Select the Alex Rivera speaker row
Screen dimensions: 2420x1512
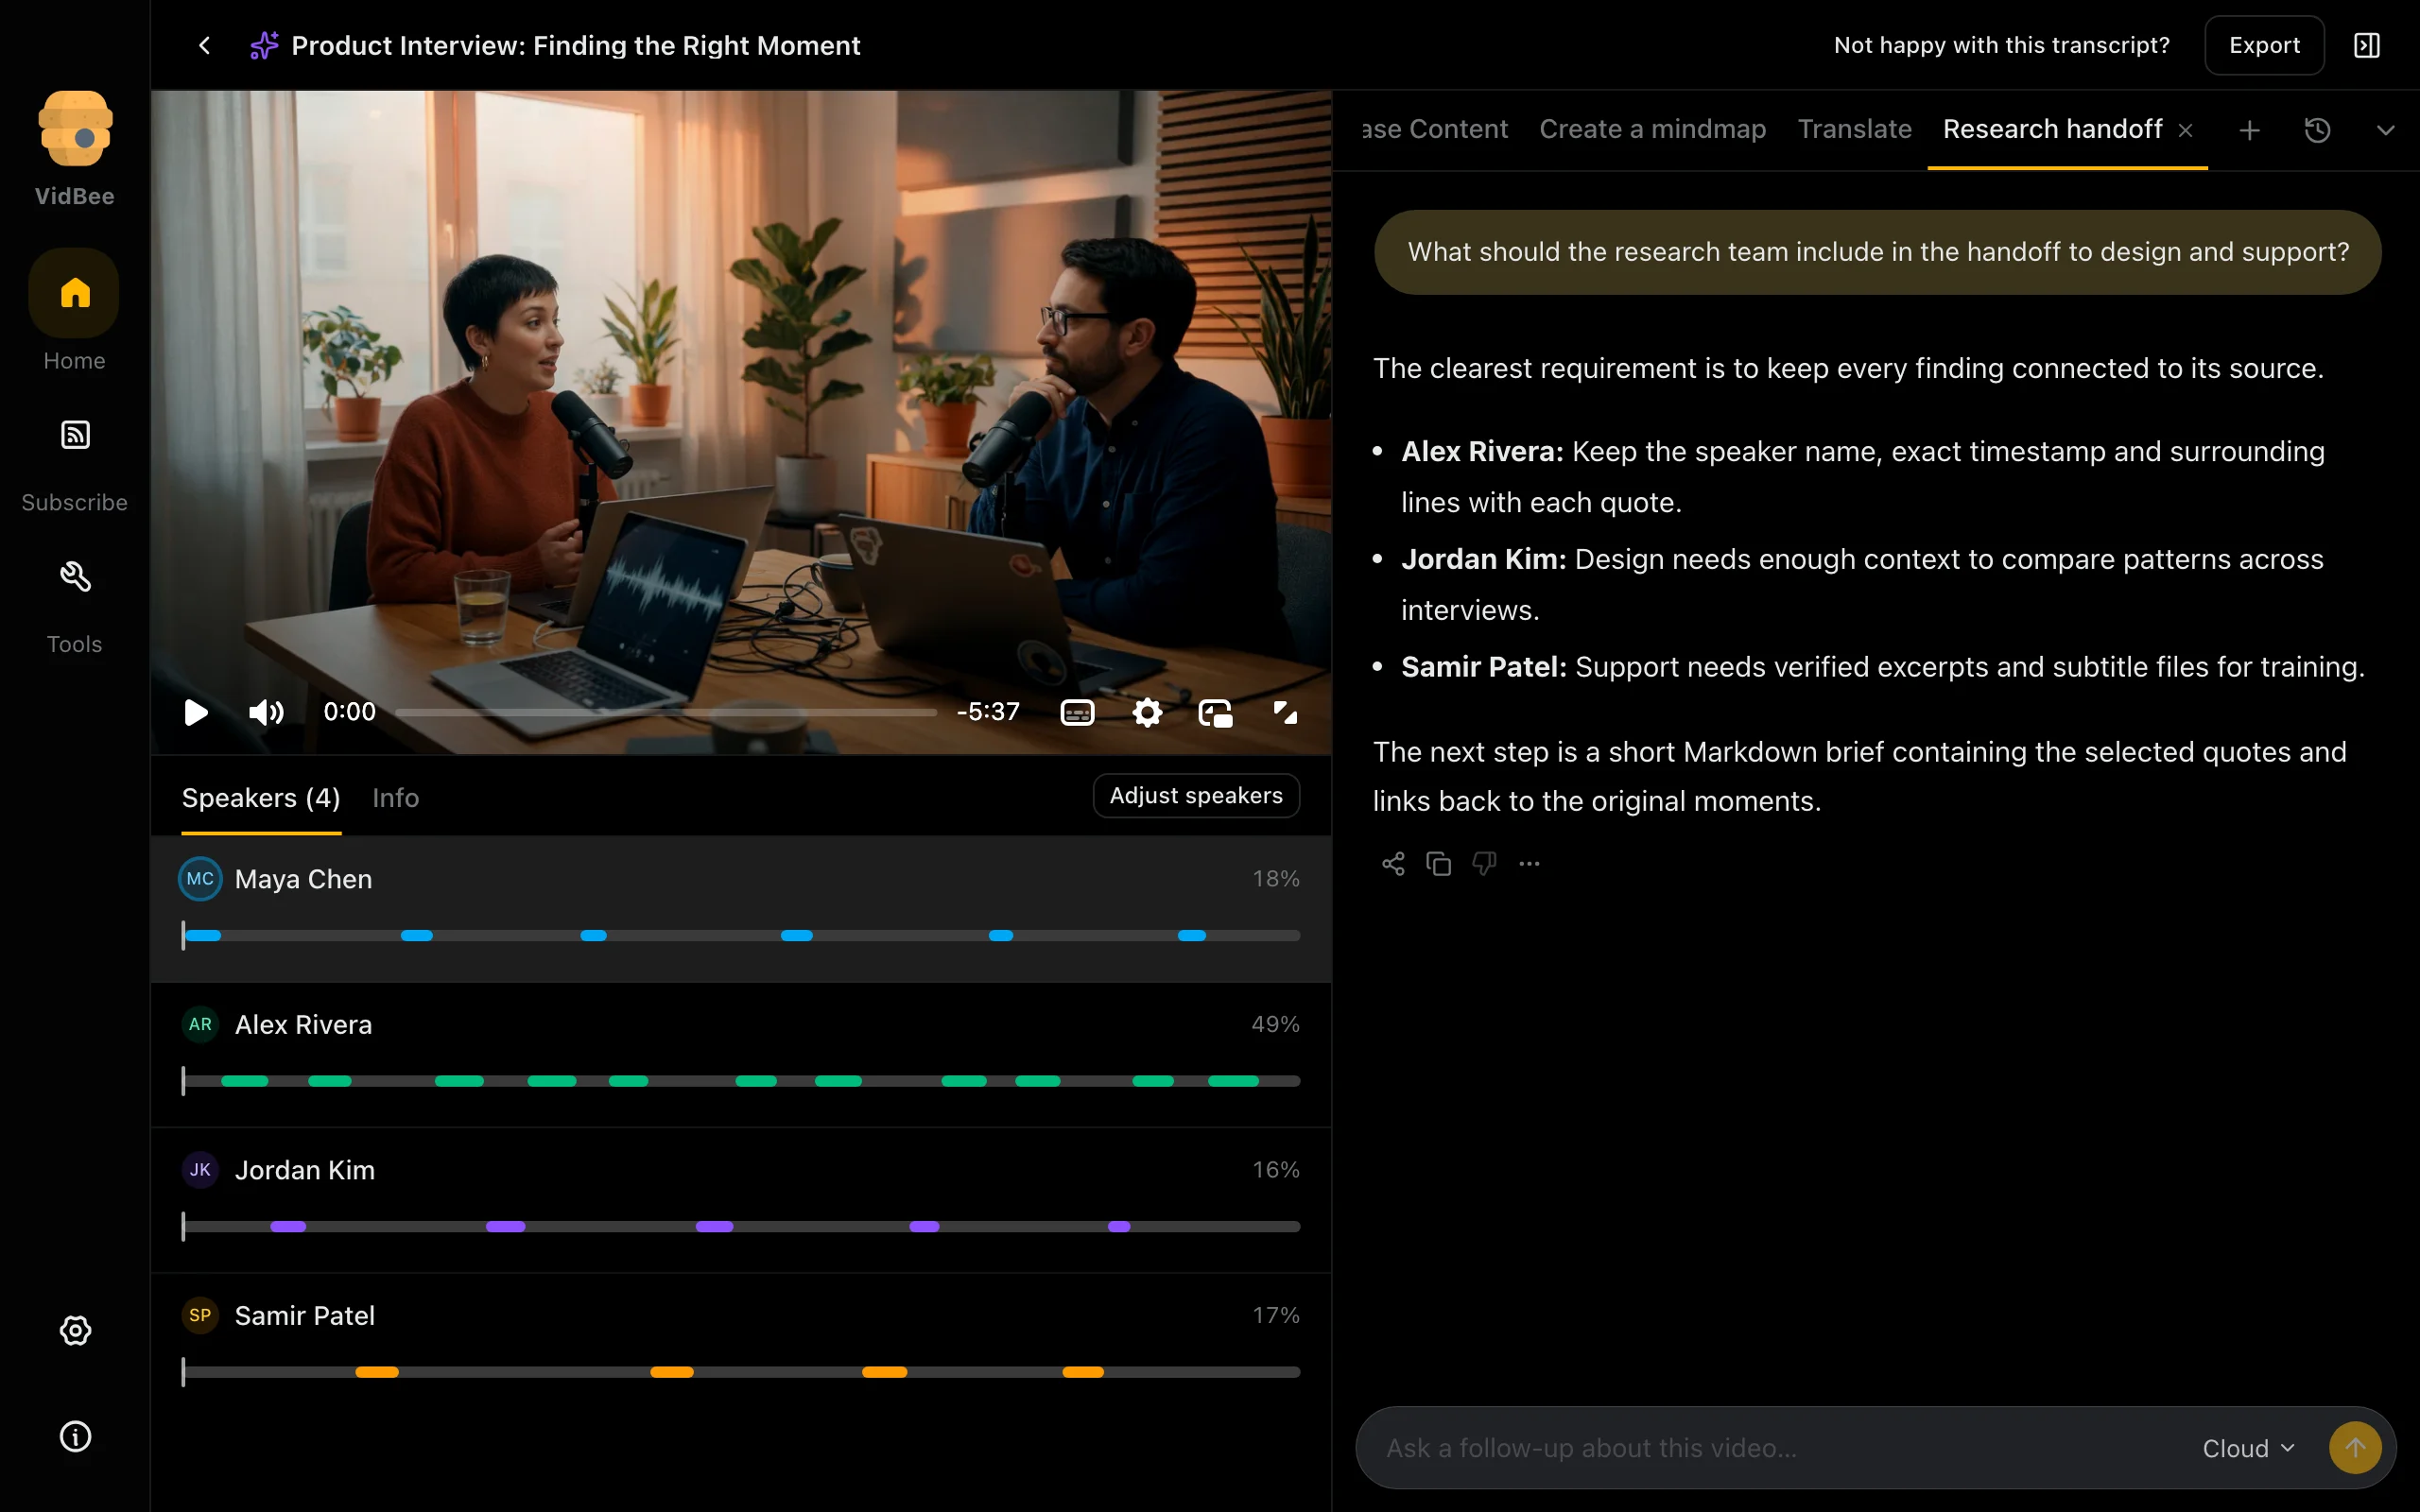(x=741, y=1054)
